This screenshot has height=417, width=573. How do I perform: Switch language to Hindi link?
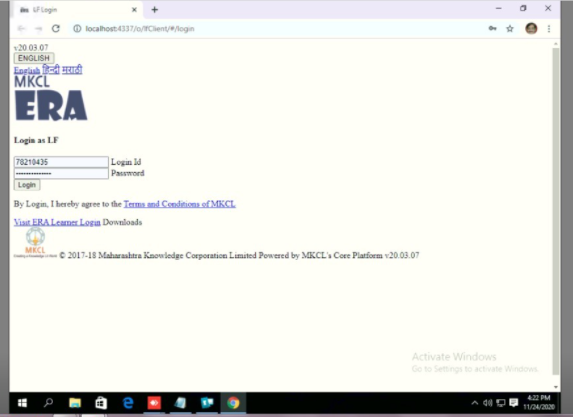(x=51, y=69)
